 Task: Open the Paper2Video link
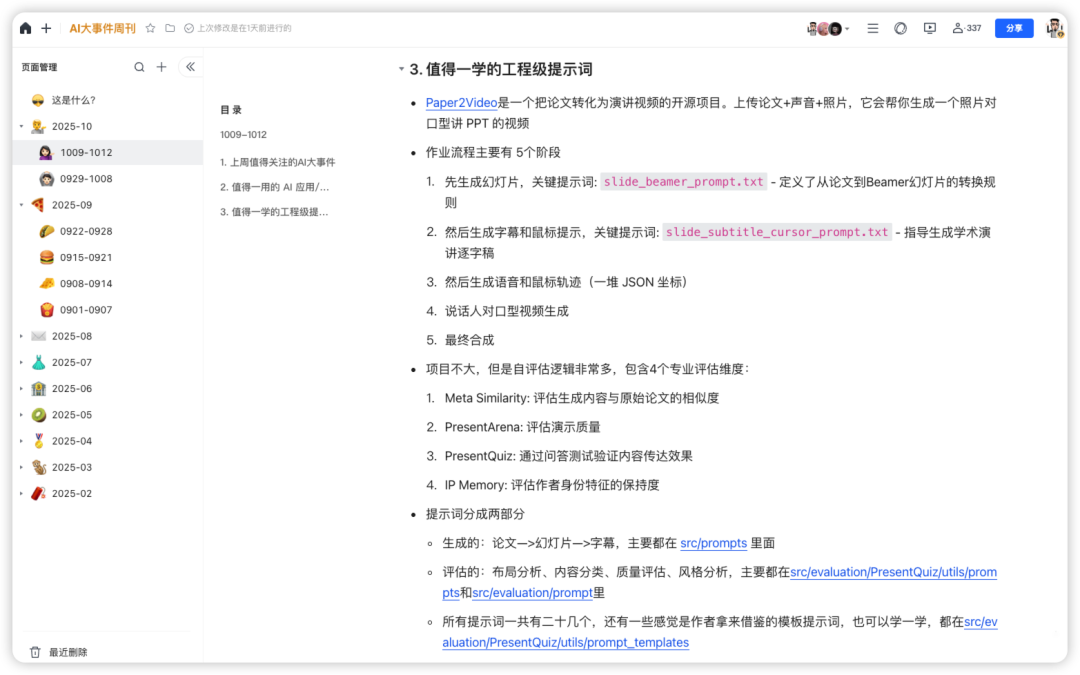click(461, 103)
